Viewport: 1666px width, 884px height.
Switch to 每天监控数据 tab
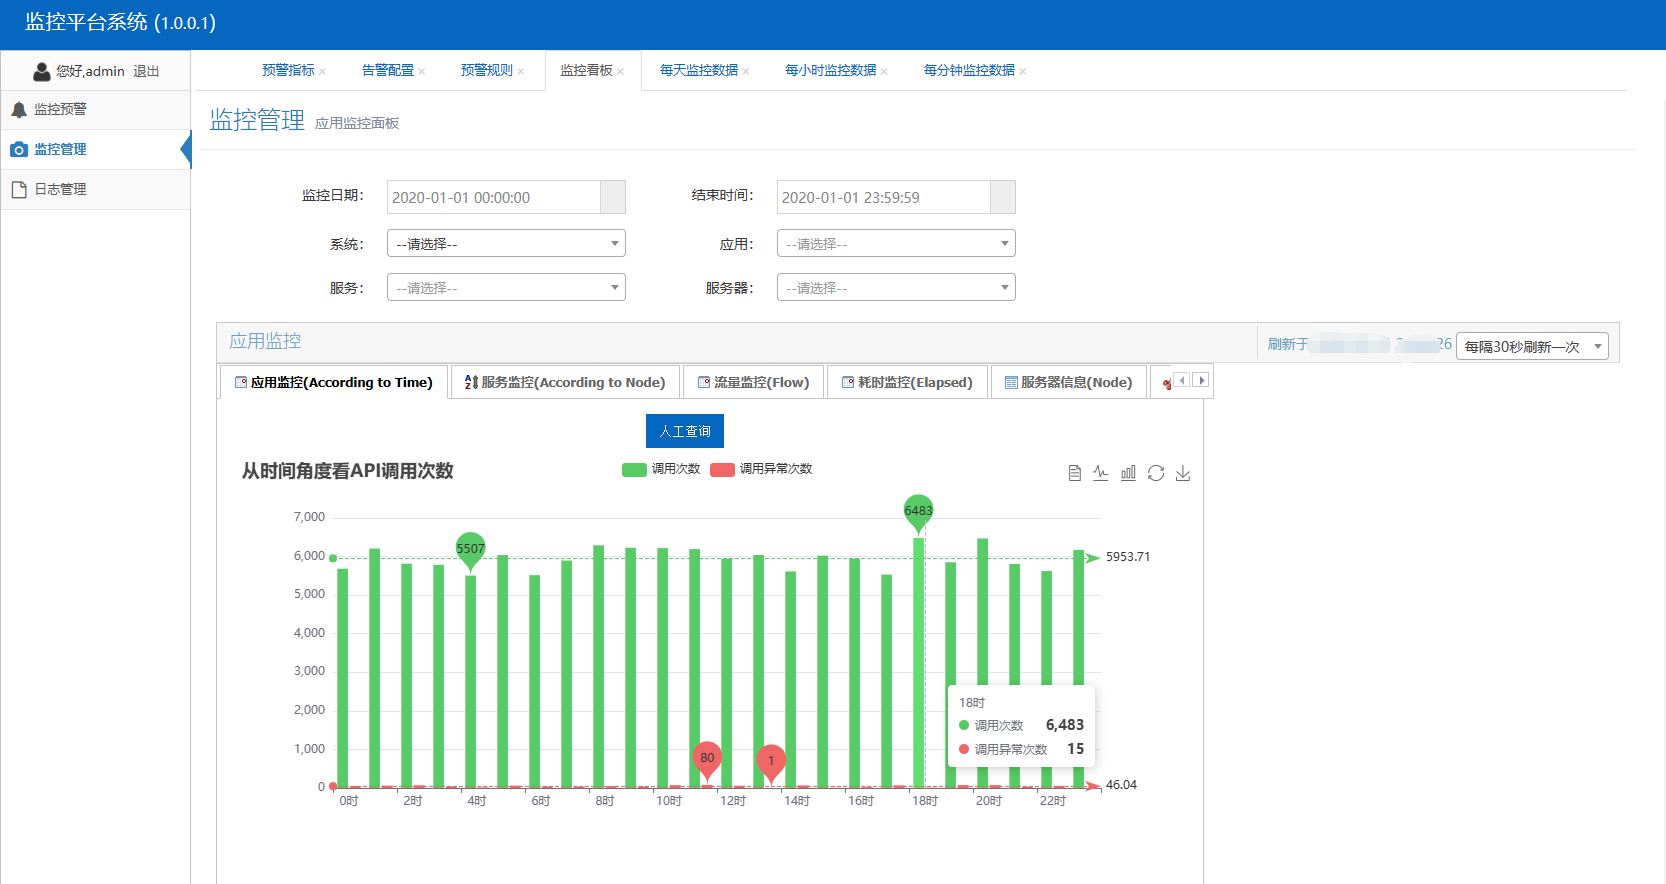(698, 70)
